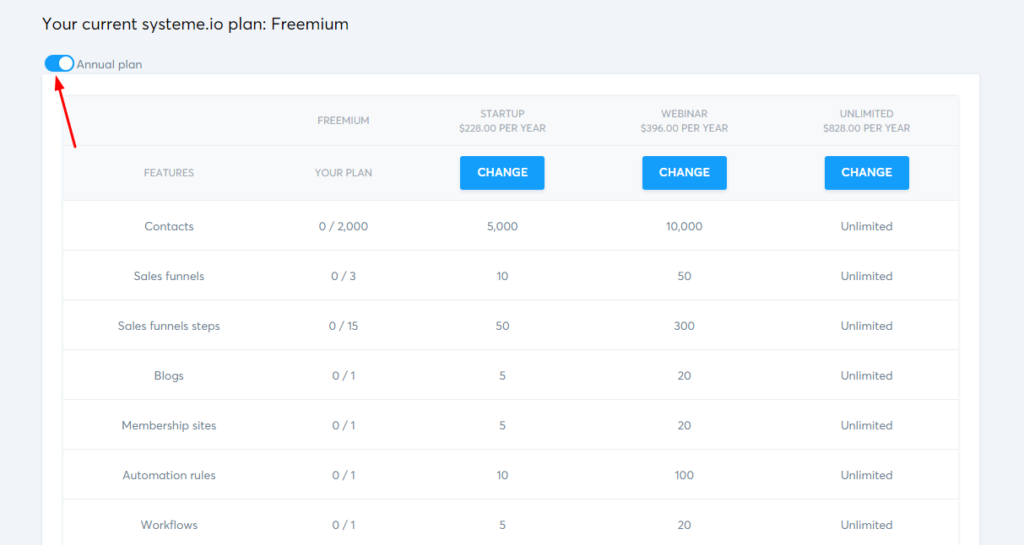
Task: Click the FEATURES column label
Action: click(169, 173)
